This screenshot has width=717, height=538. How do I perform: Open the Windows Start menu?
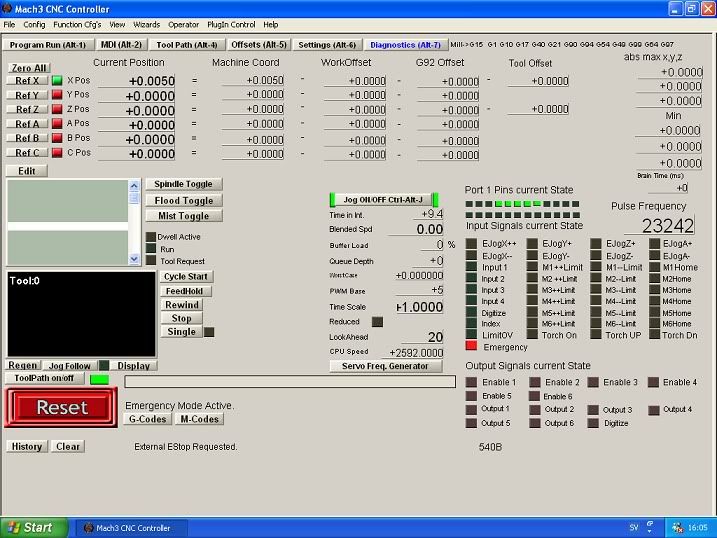click(x=33, y=527)
